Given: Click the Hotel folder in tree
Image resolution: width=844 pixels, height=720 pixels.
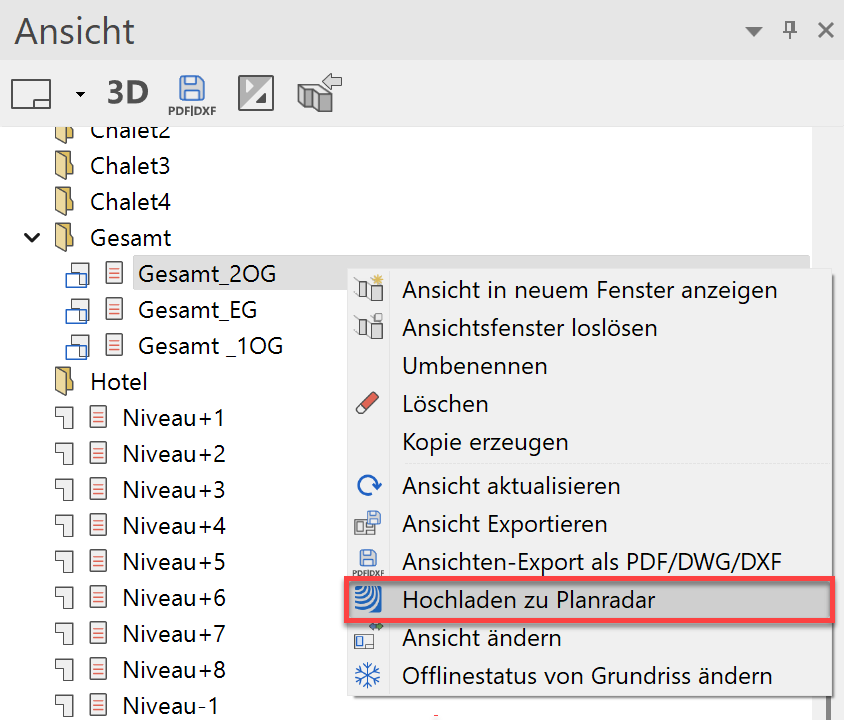Looking at the screenshot, I should (118, 382).
